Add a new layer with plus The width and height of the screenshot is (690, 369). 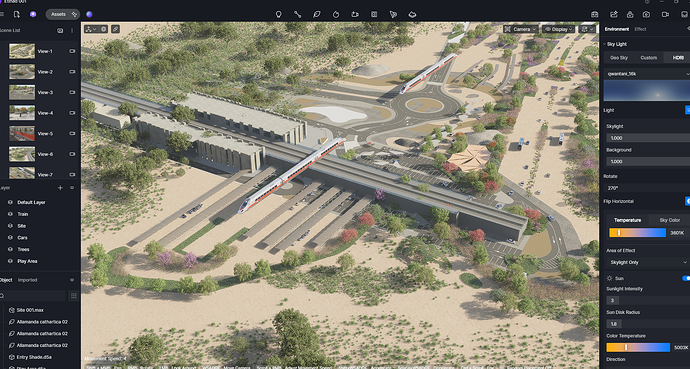(60, 188)
